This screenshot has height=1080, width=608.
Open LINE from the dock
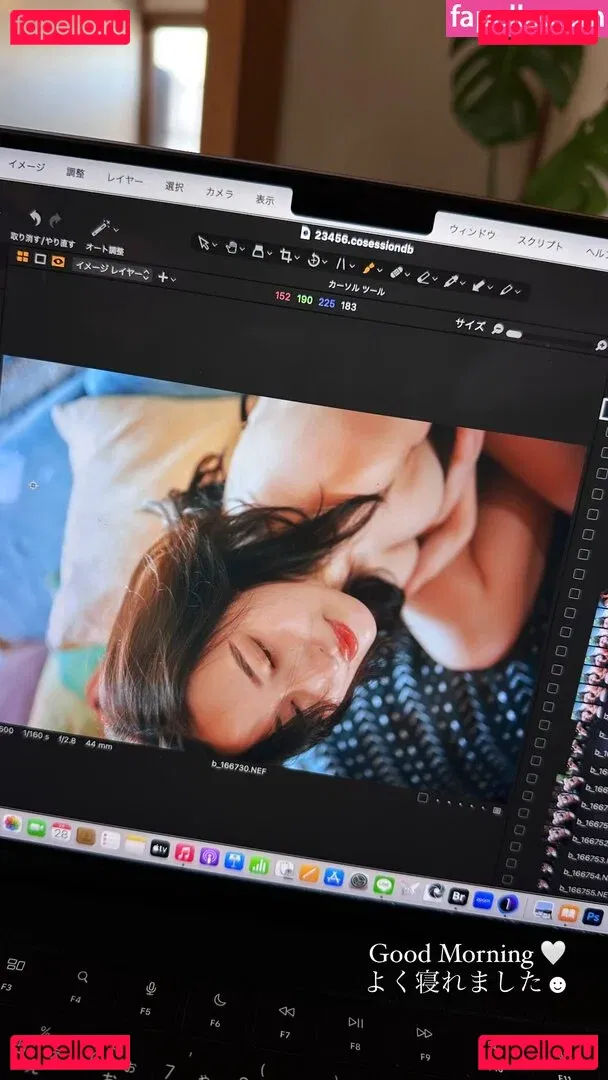[x=384, y=884]
